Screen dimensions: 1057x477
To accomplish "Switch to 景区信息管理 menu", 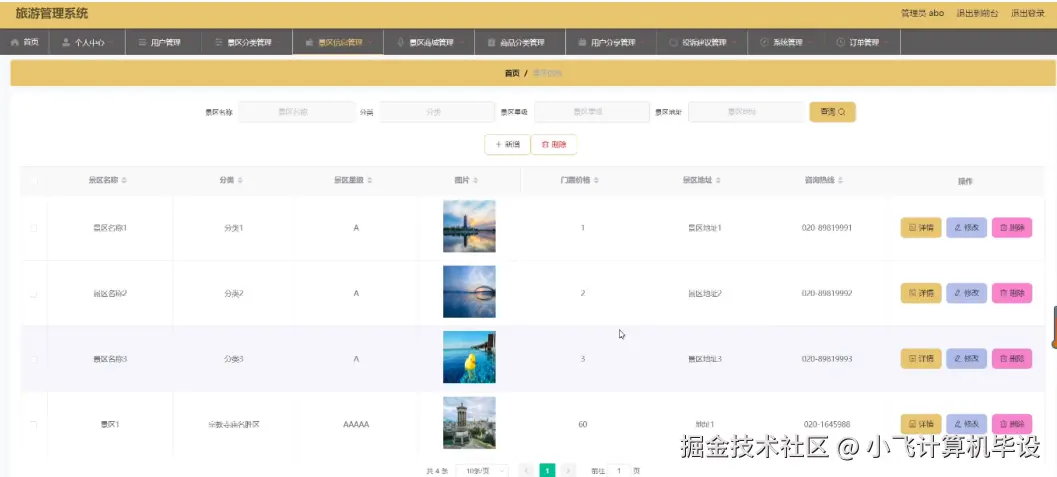I will tap(338, 42).
